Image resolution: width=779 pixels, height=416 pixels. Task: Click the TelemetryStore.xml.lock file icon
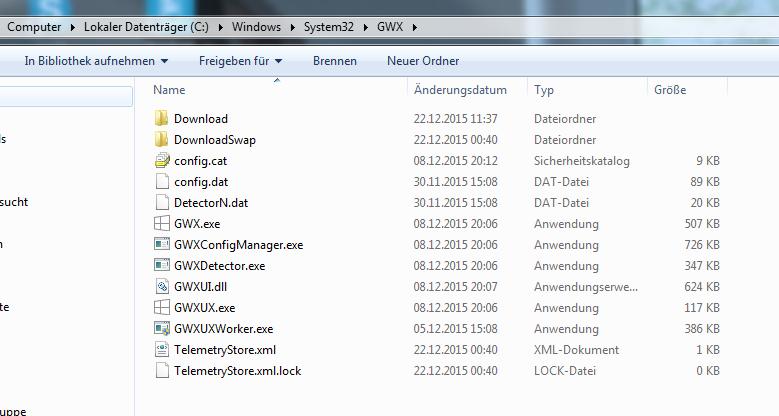[x=162, y=370]
